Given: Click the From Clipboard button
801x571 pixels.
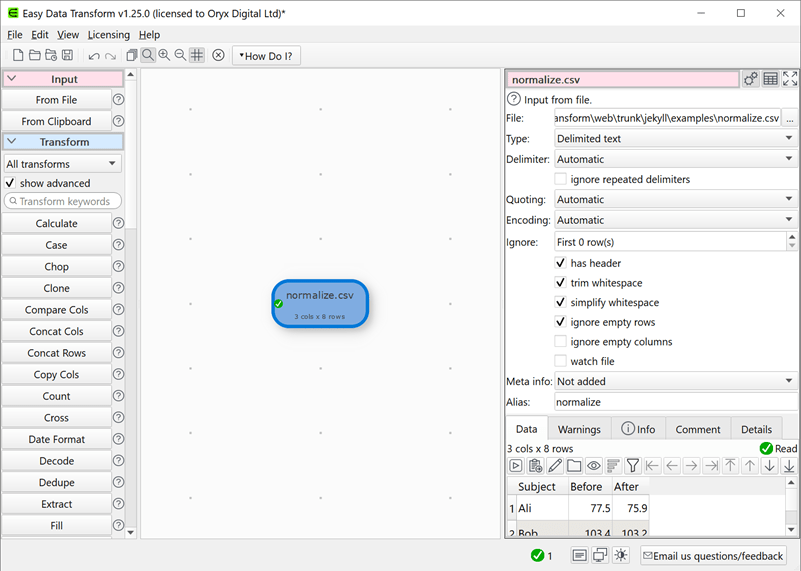Looking at the screenshot, I should (56, 122).
